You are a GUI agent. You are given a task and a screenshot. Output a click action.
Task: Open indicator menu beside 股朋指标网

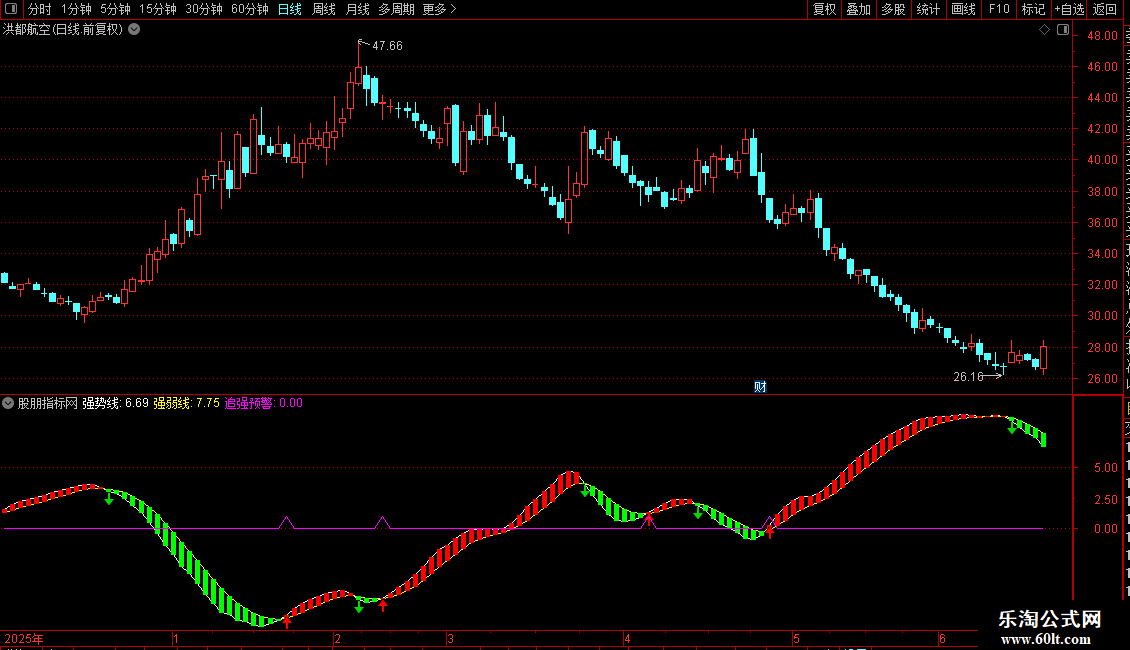[x=8, y=403]
